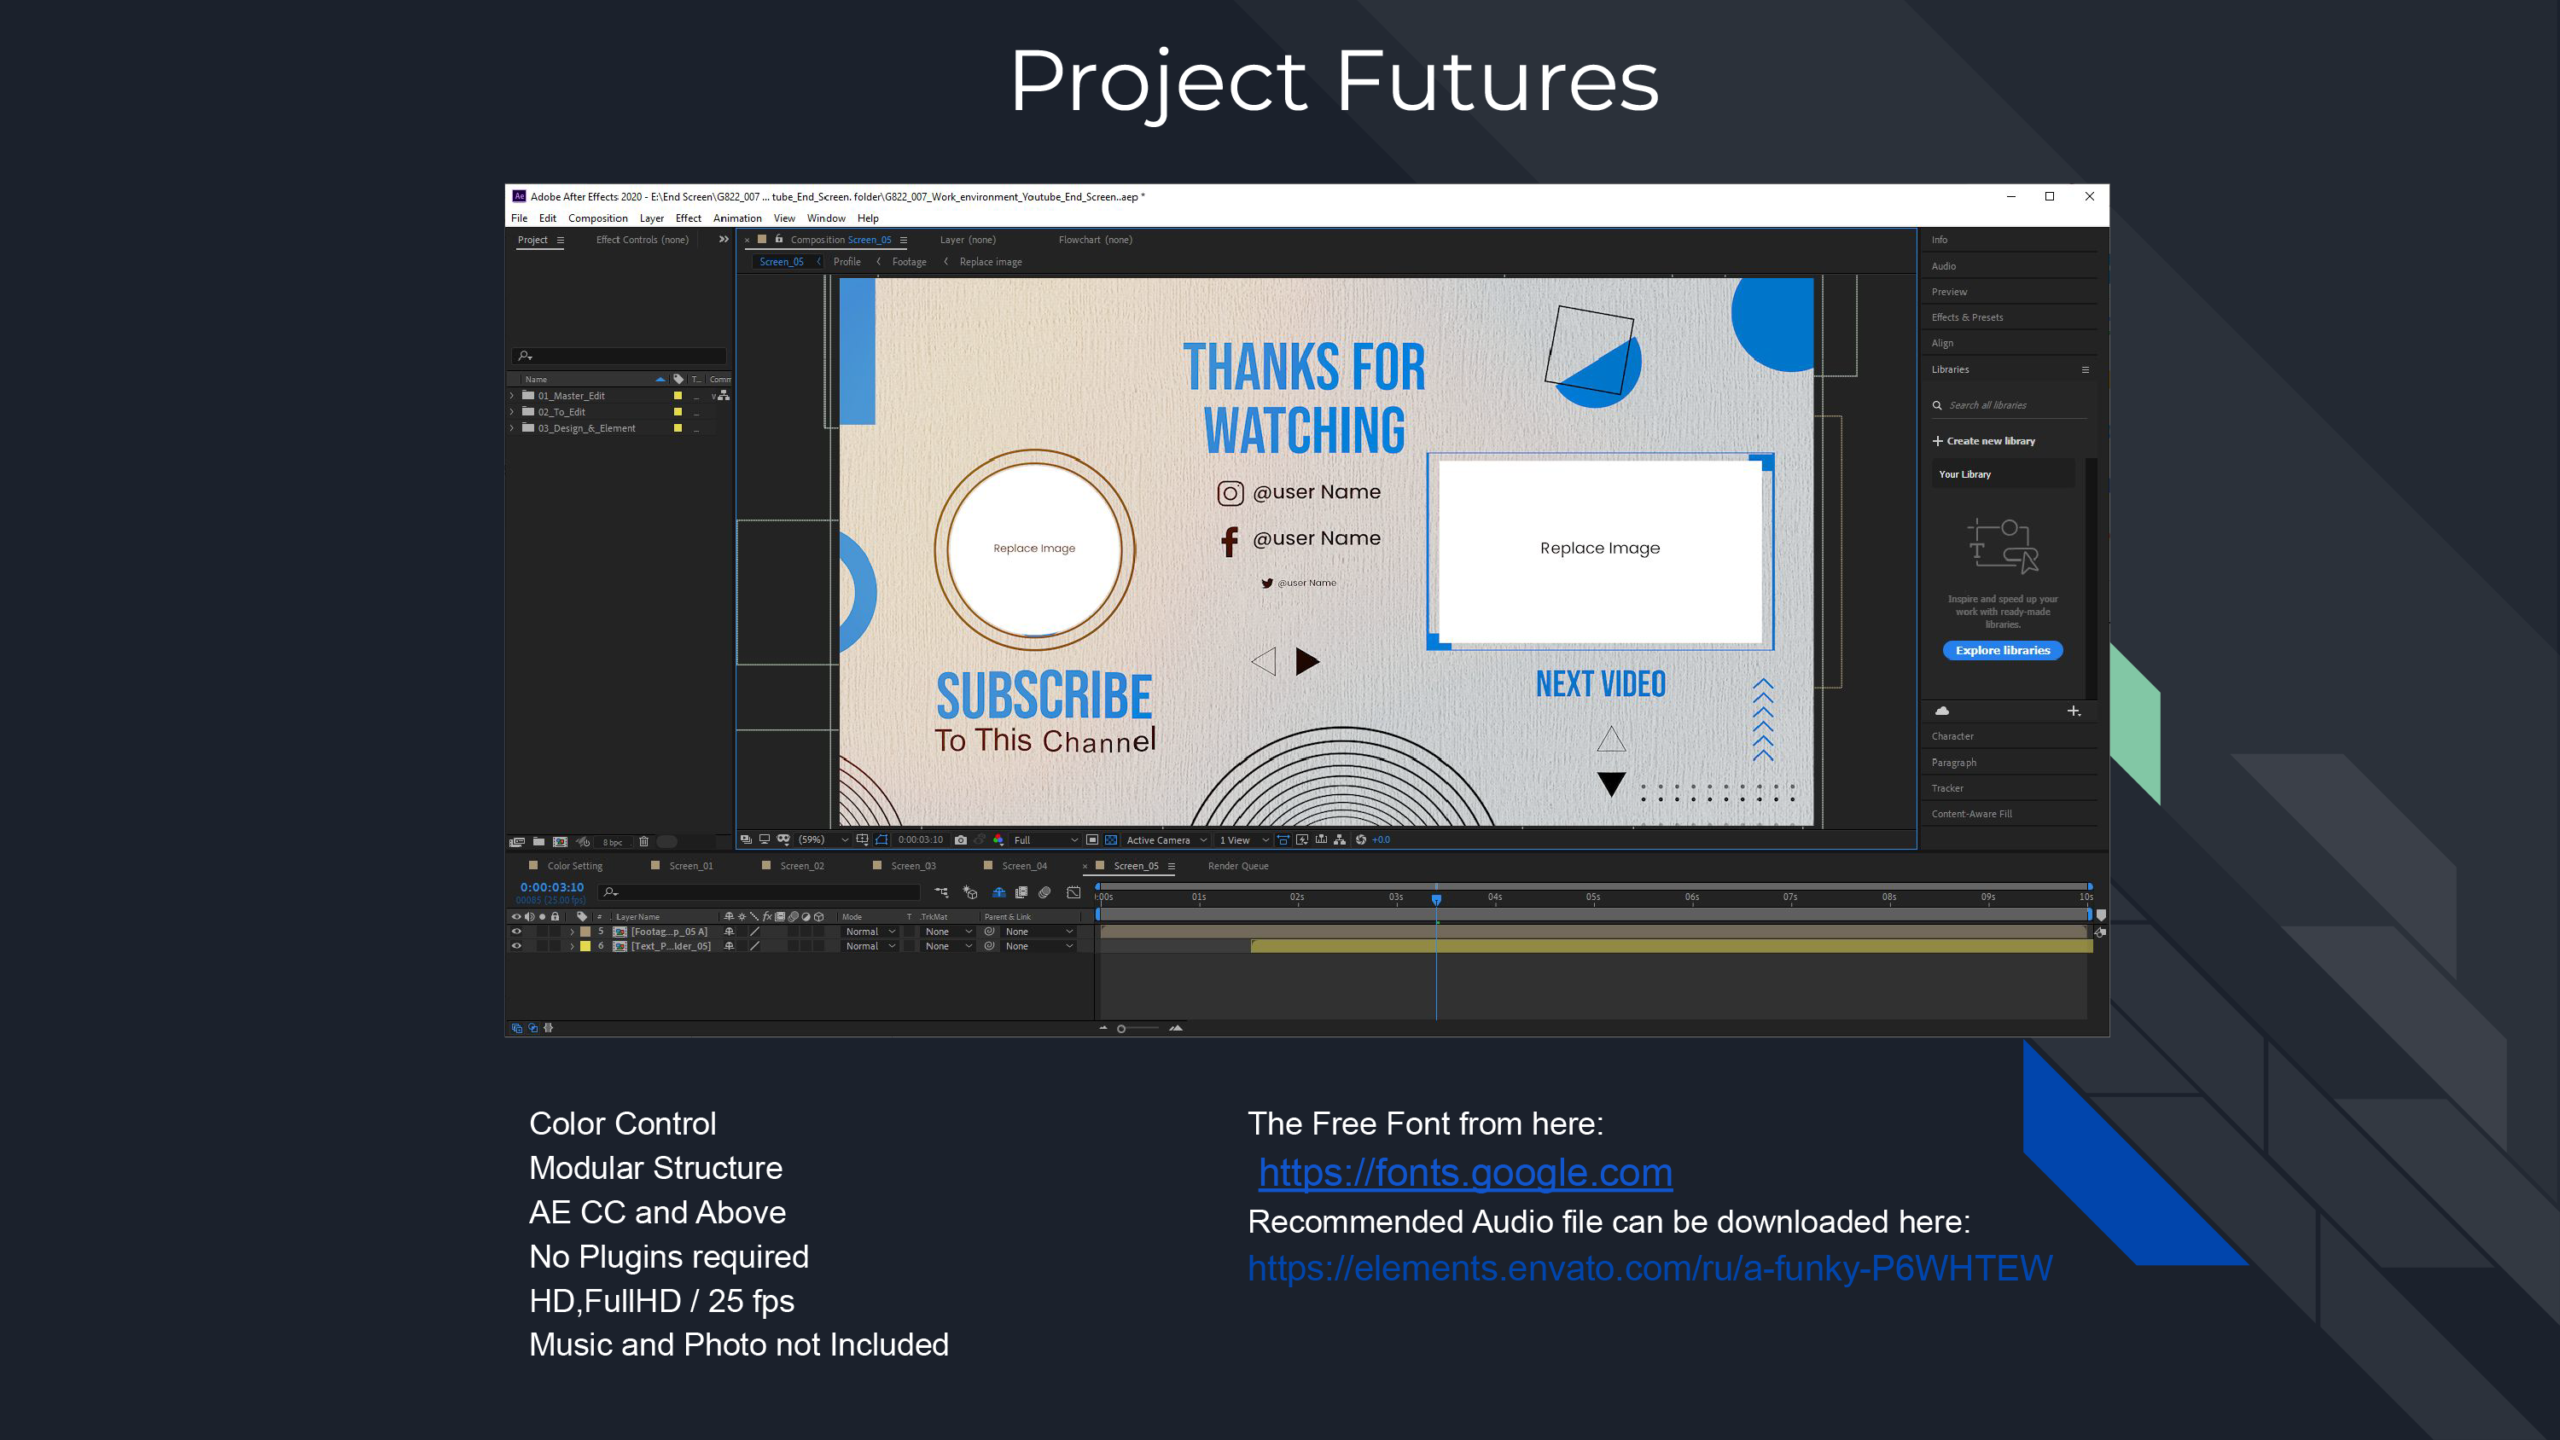Image resolution: width=2560 pixels, height=1440 pixels.
Task: Toggle Region of Interest icon in viewer
Action: click(x=1092, y=840)
